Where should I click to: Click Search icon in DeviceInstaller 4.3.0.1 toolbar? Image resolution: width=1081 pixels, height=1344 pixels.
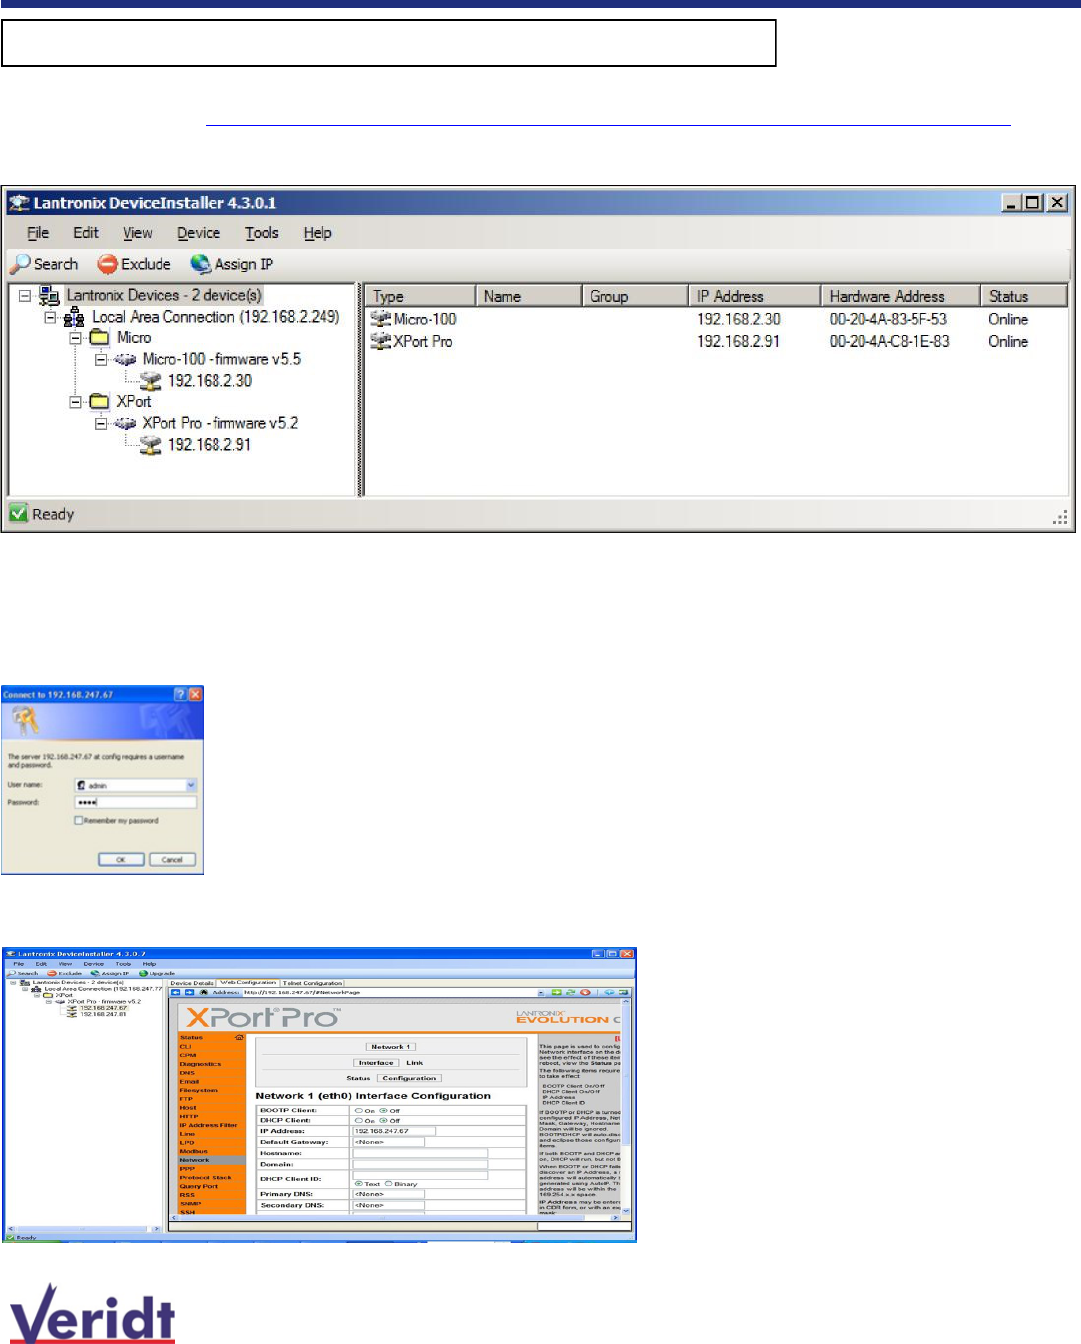20,264
